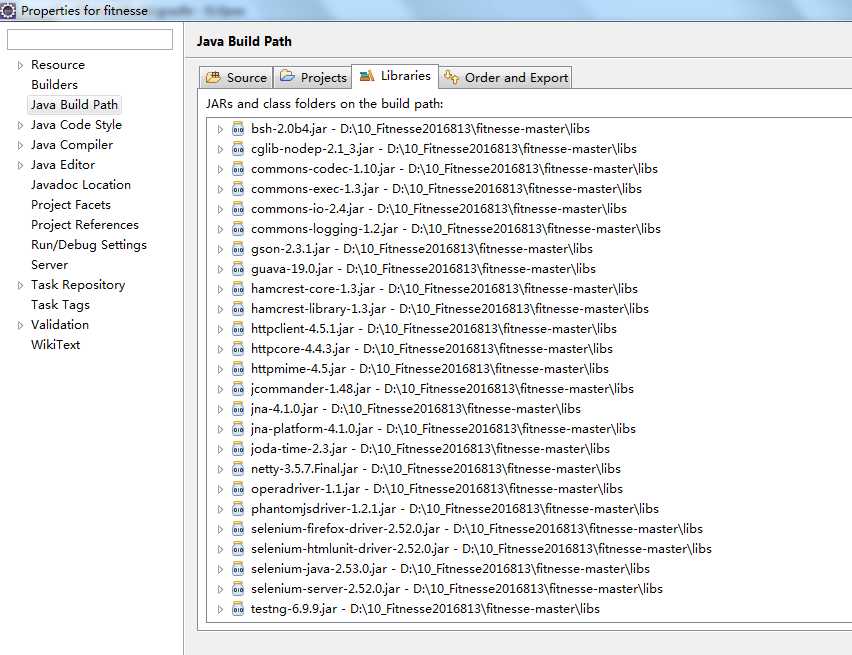Open the Order and Export tab

(x=505, y=78)
